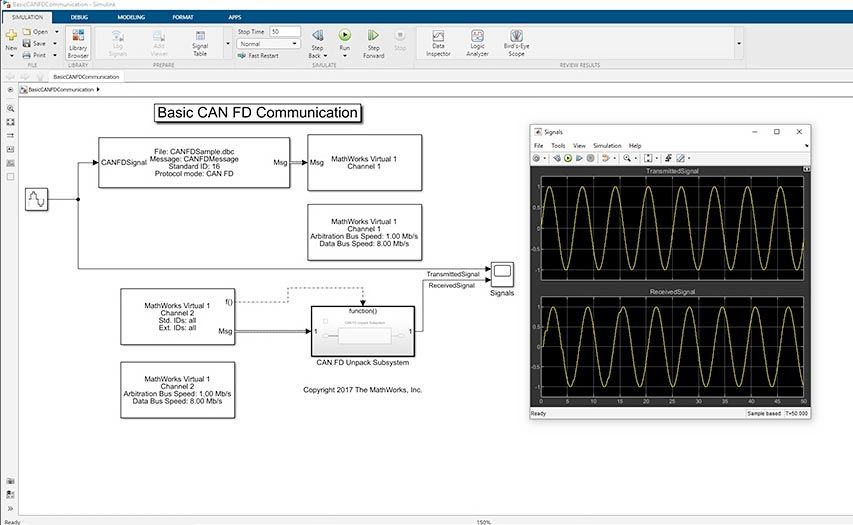This screenshot has width=853, height=525.
Task: Click the Step Forward button
Action: click(373, 40)
